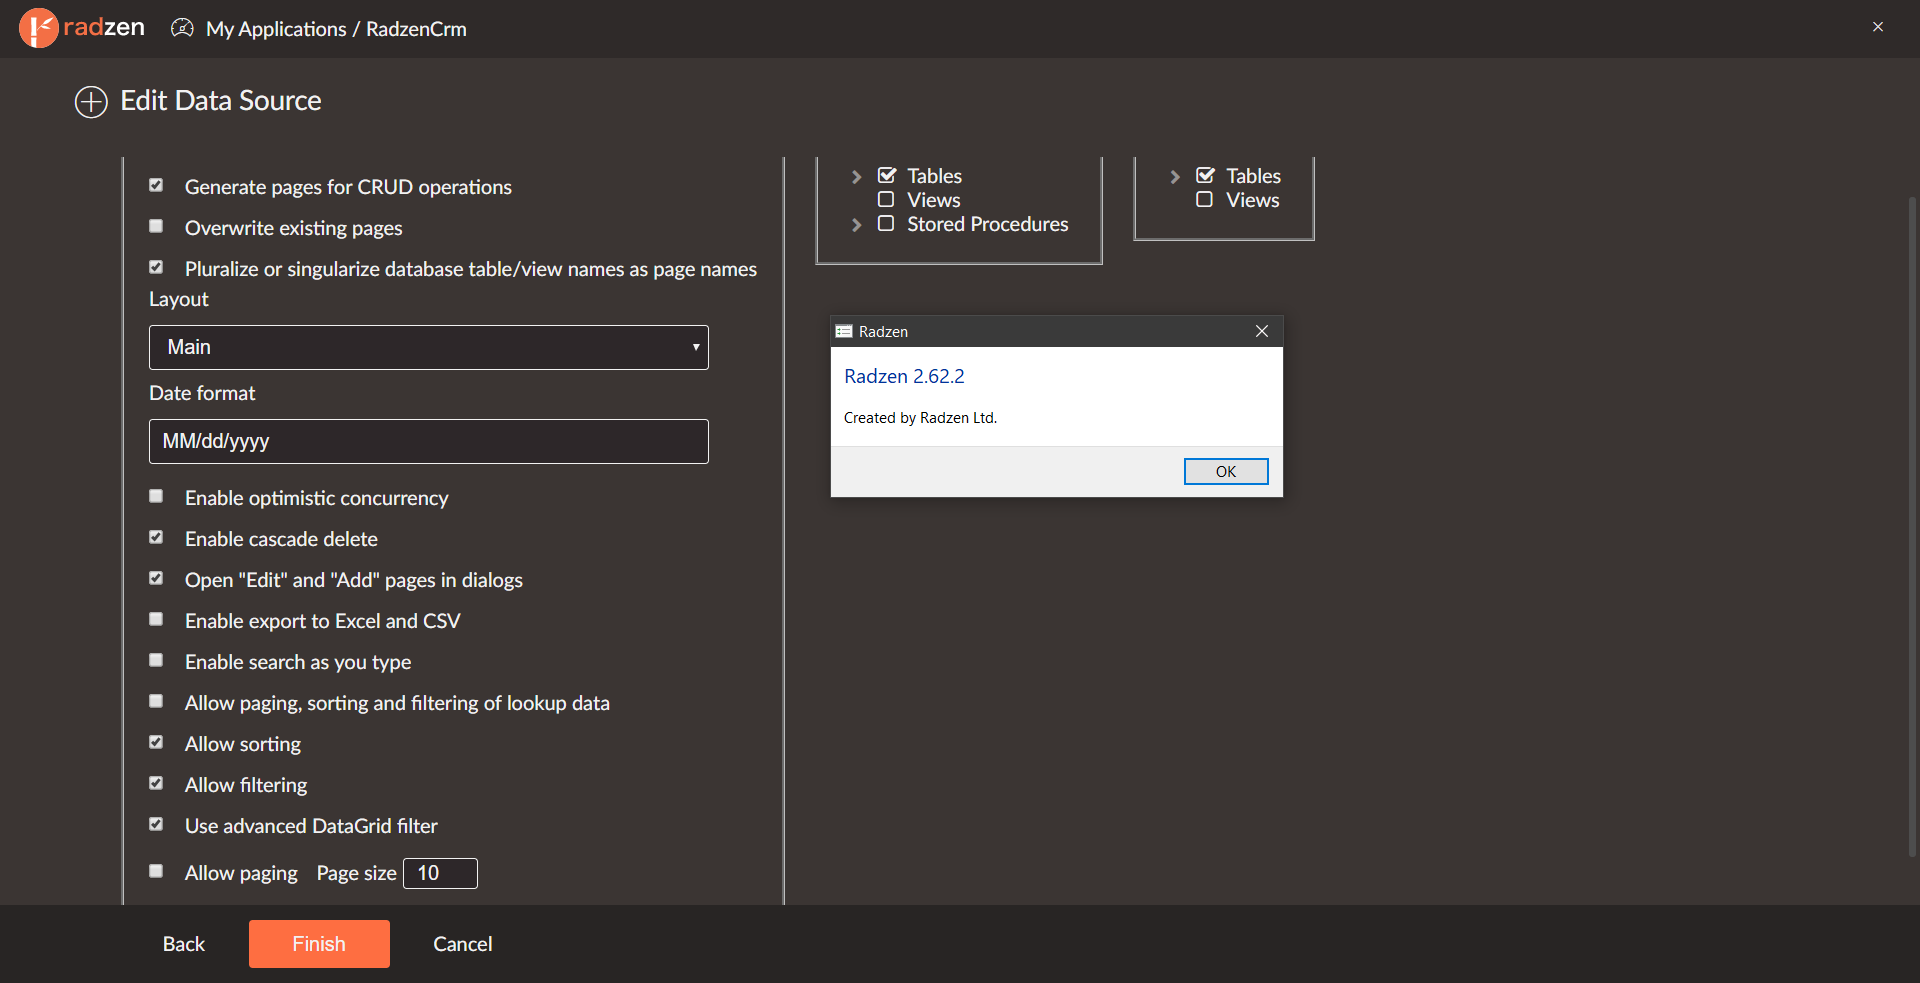Click the RadzenCrm breadcrumb text
Viewport: 1920px width, 983px height.
coord(416,29)
